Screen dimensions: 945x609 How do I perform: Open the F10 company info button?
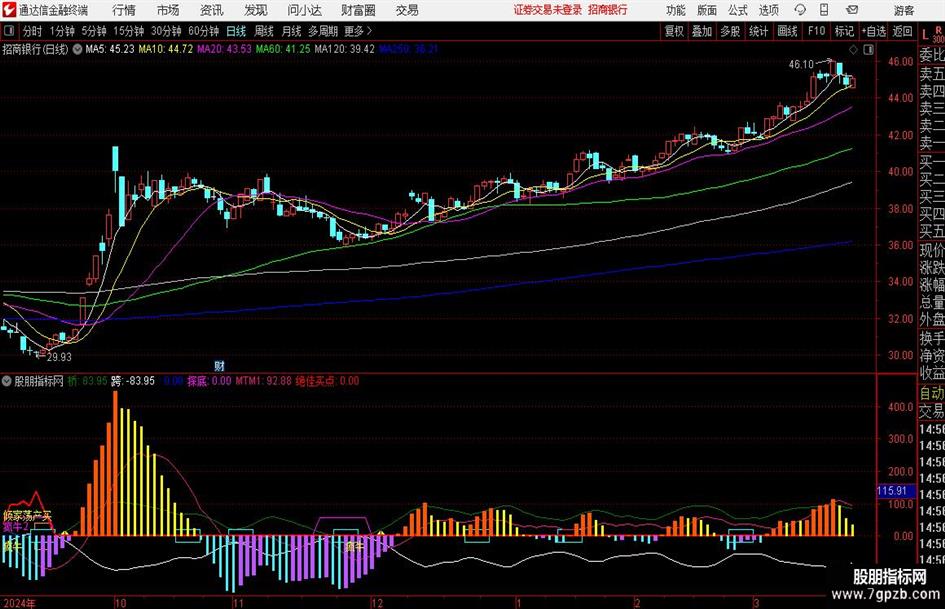(816, 31)
